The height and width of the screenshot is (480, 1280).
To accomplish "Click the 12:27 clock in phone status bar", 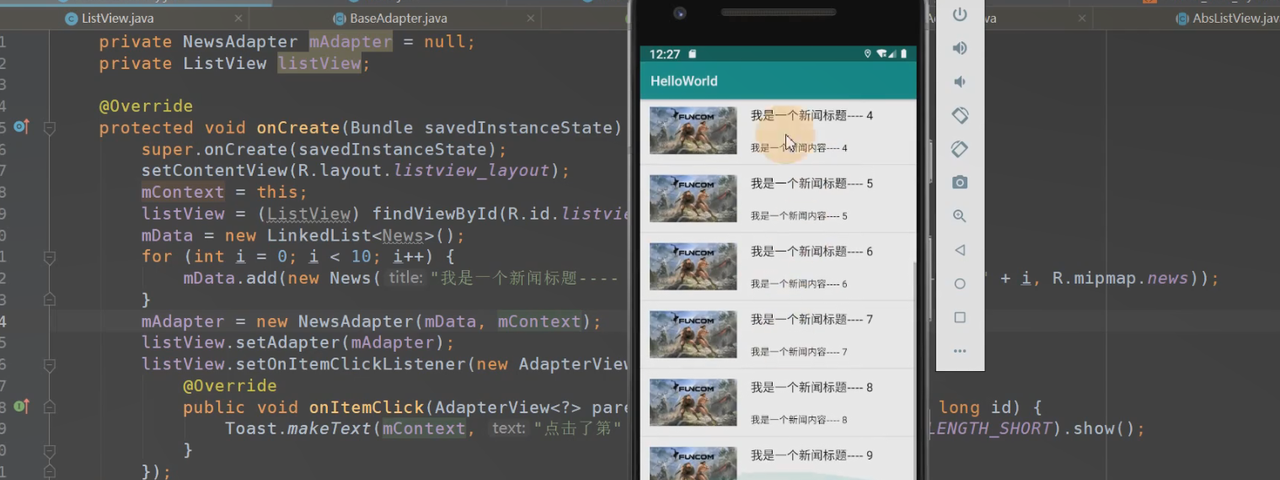I will click(x=664, y=54).
